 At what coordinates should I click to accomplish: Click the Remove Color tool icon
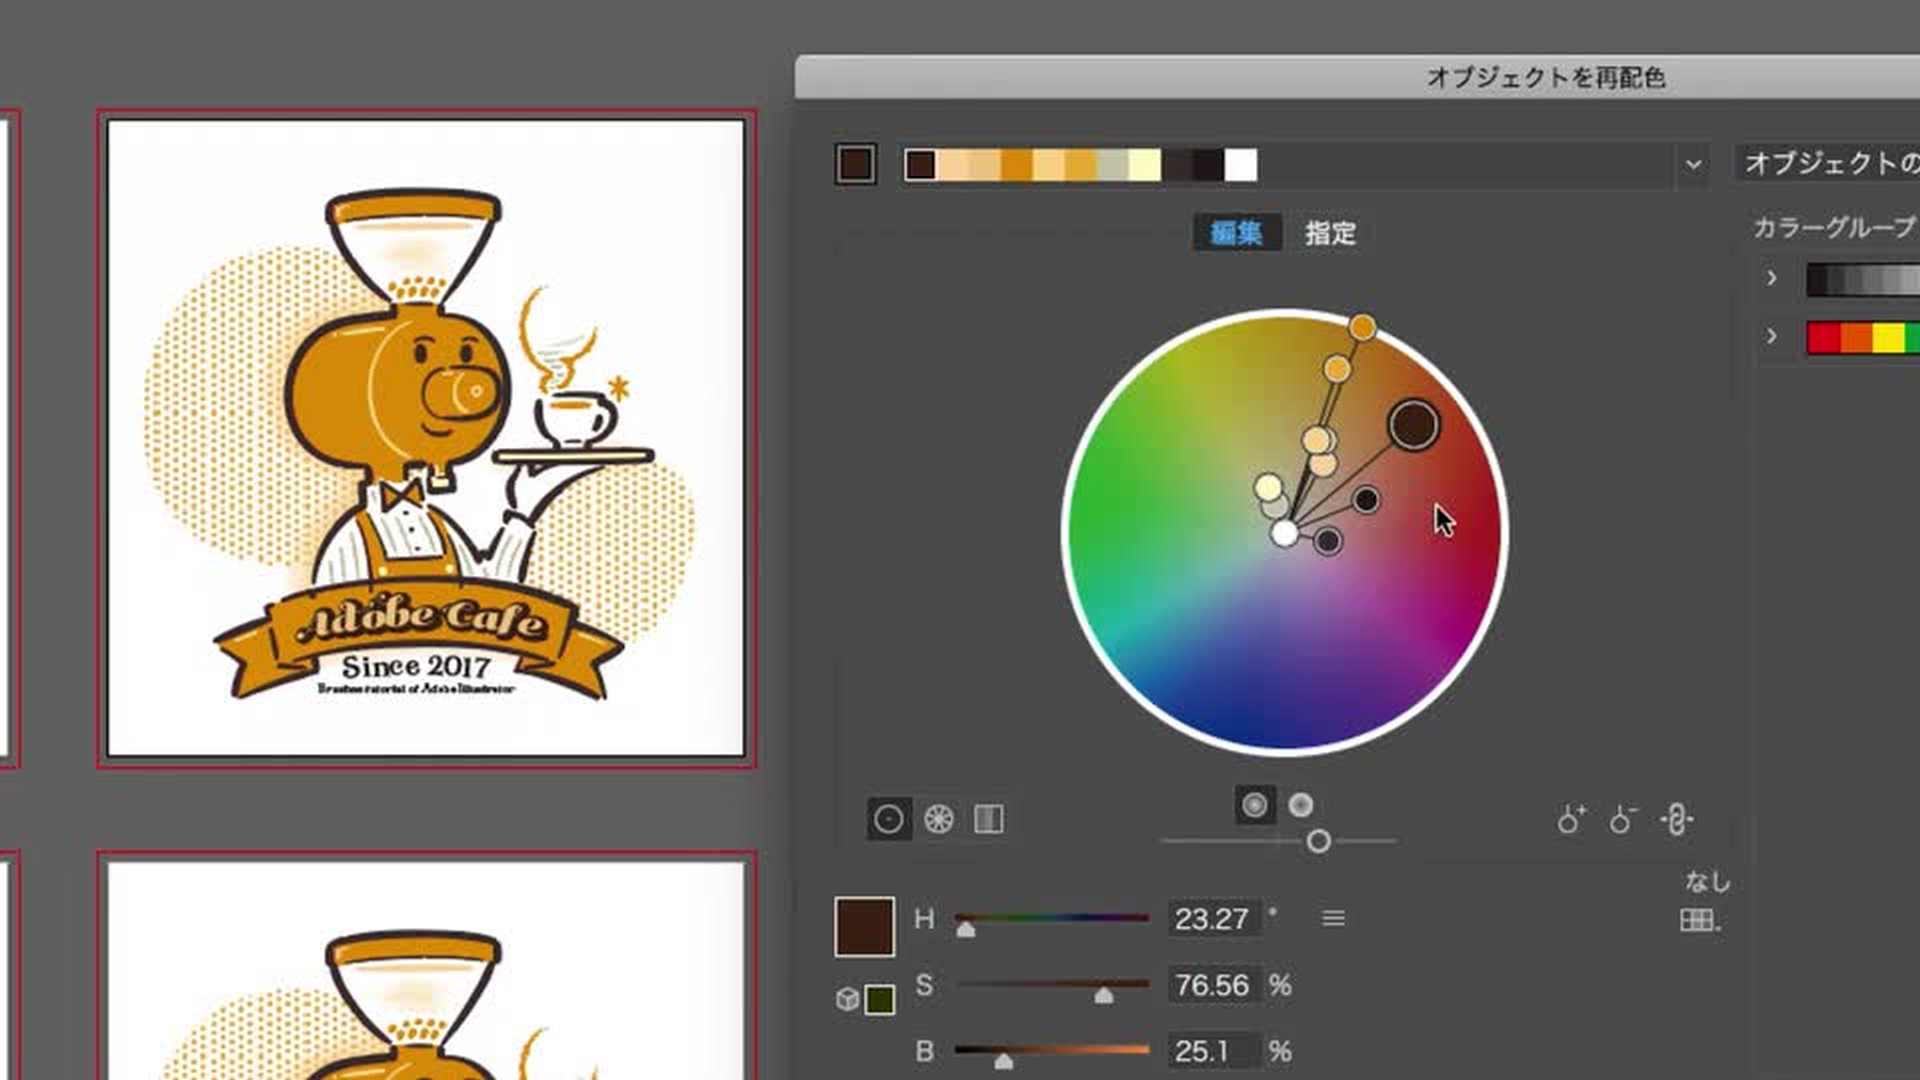point(1623,820)
